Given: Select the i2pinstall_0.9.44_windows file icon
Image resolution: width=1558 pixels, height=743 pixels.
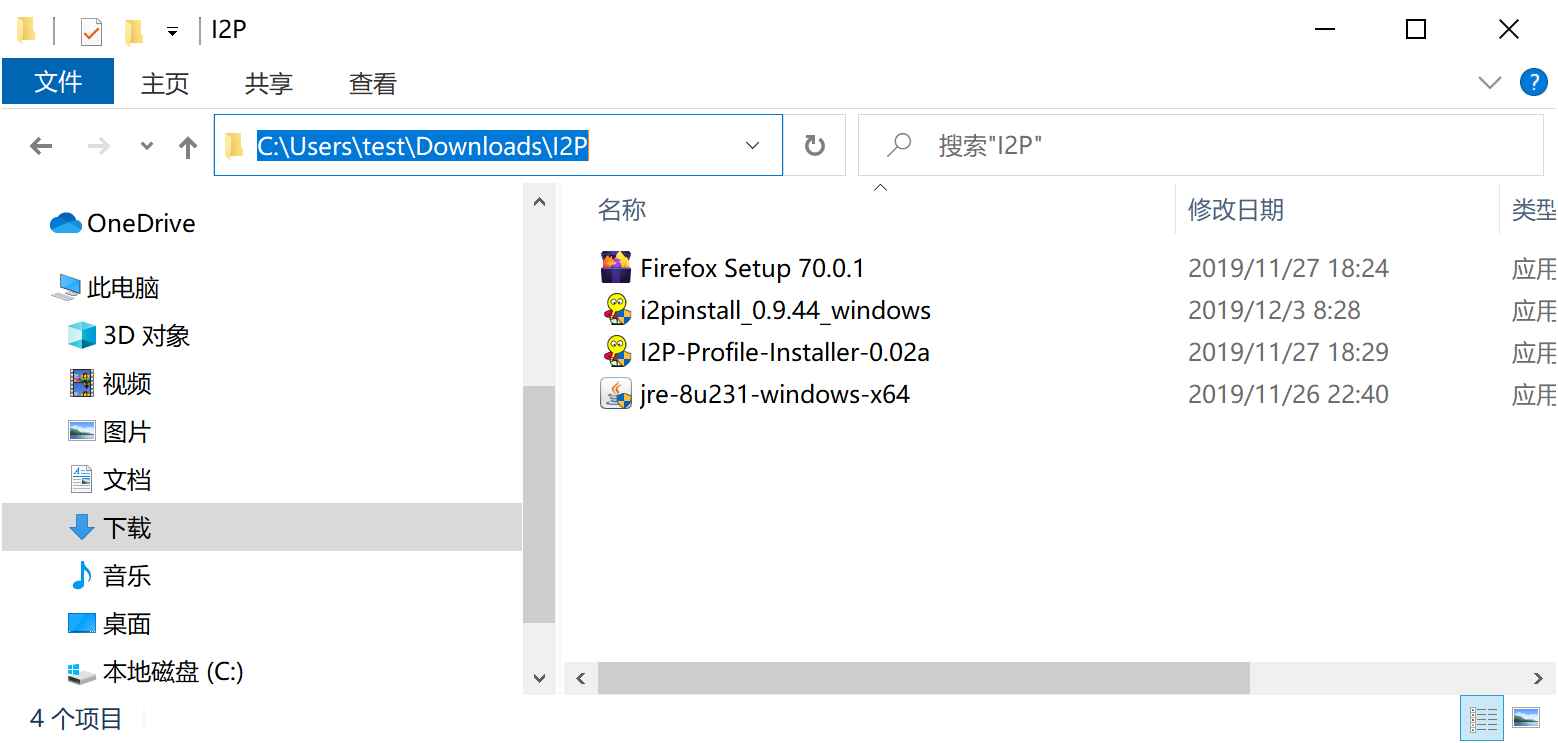Looking at the screenshot, I should point(615,310).
